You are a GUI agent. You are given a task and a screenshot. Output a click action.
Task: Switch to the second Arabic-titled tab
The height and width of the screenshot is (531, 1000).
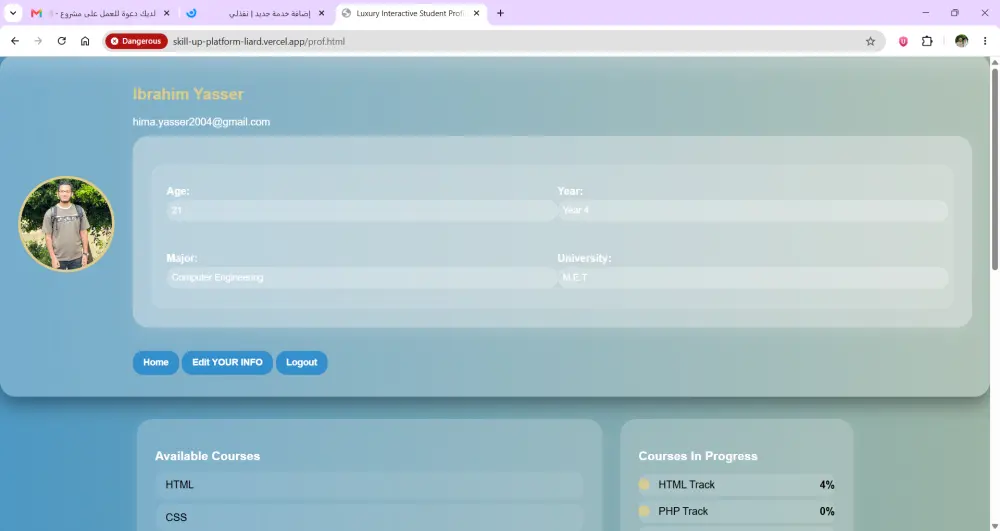pyautogui.click(x=255, y=13)
